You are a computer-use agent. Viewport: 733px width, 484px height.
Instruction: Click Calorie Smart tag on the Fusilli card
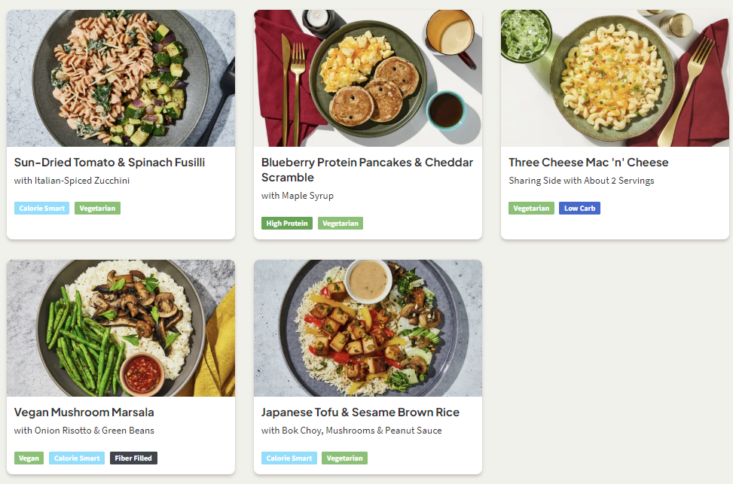coord(41,208)
